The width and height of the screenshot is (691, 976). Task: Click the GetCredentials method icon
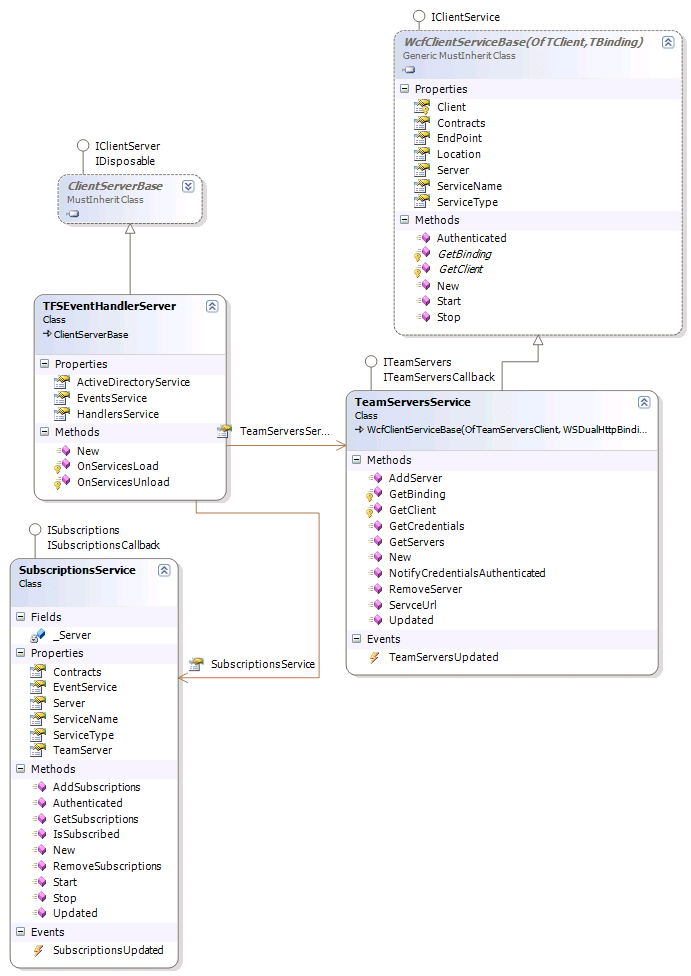(x=374, y=526)
